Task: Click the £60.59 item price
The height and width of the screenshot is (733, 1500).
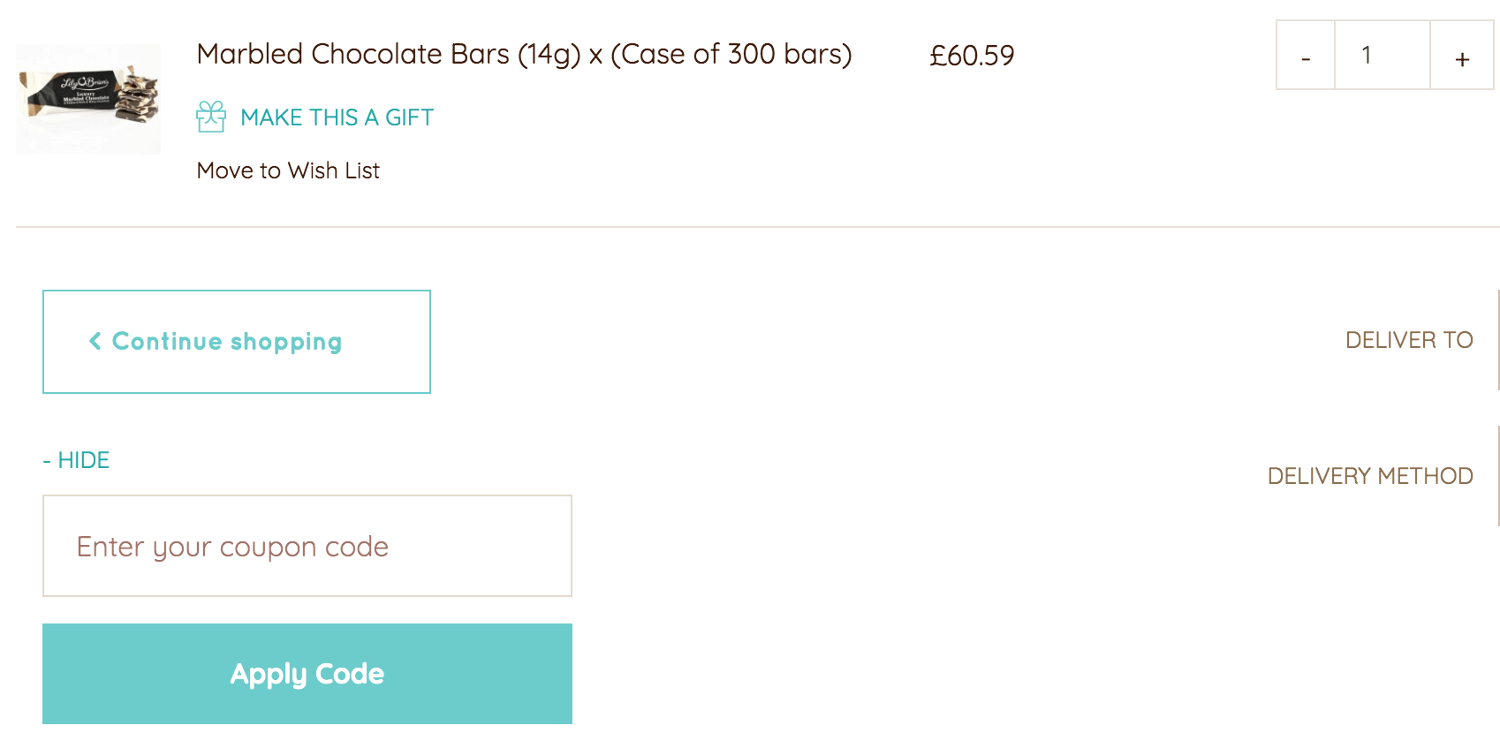Action: pos(972,55)
